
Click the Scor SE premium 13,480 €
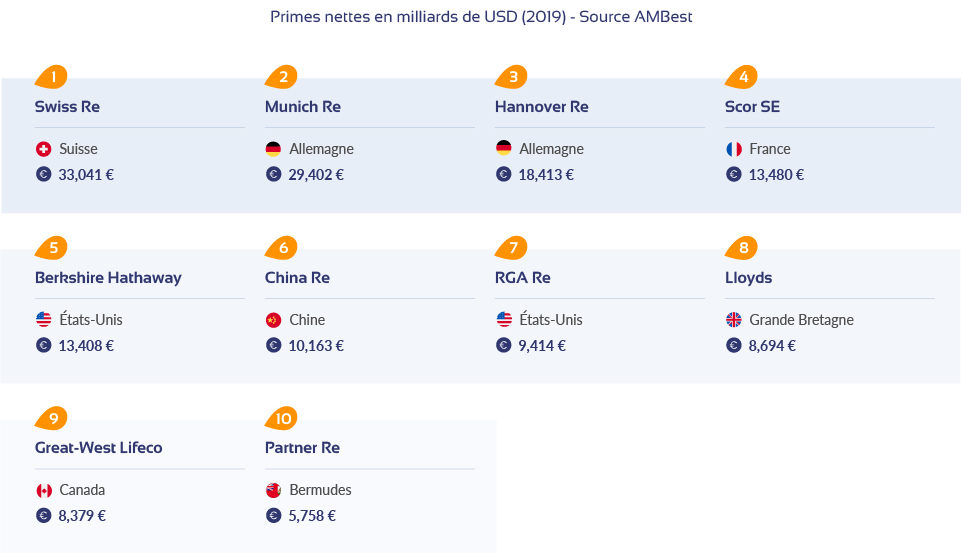pos(777,175)
